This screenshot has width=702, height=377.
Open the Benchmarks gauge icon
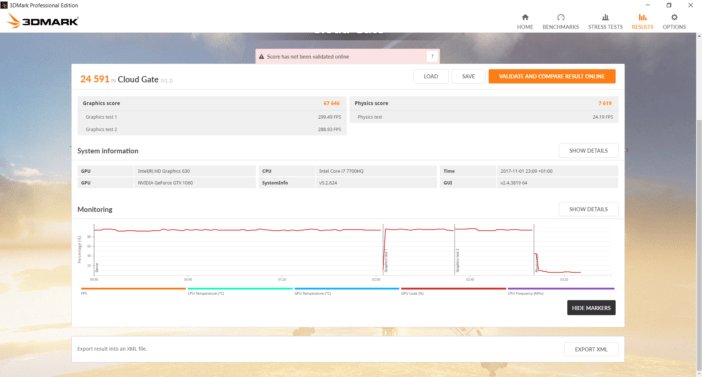561,17
